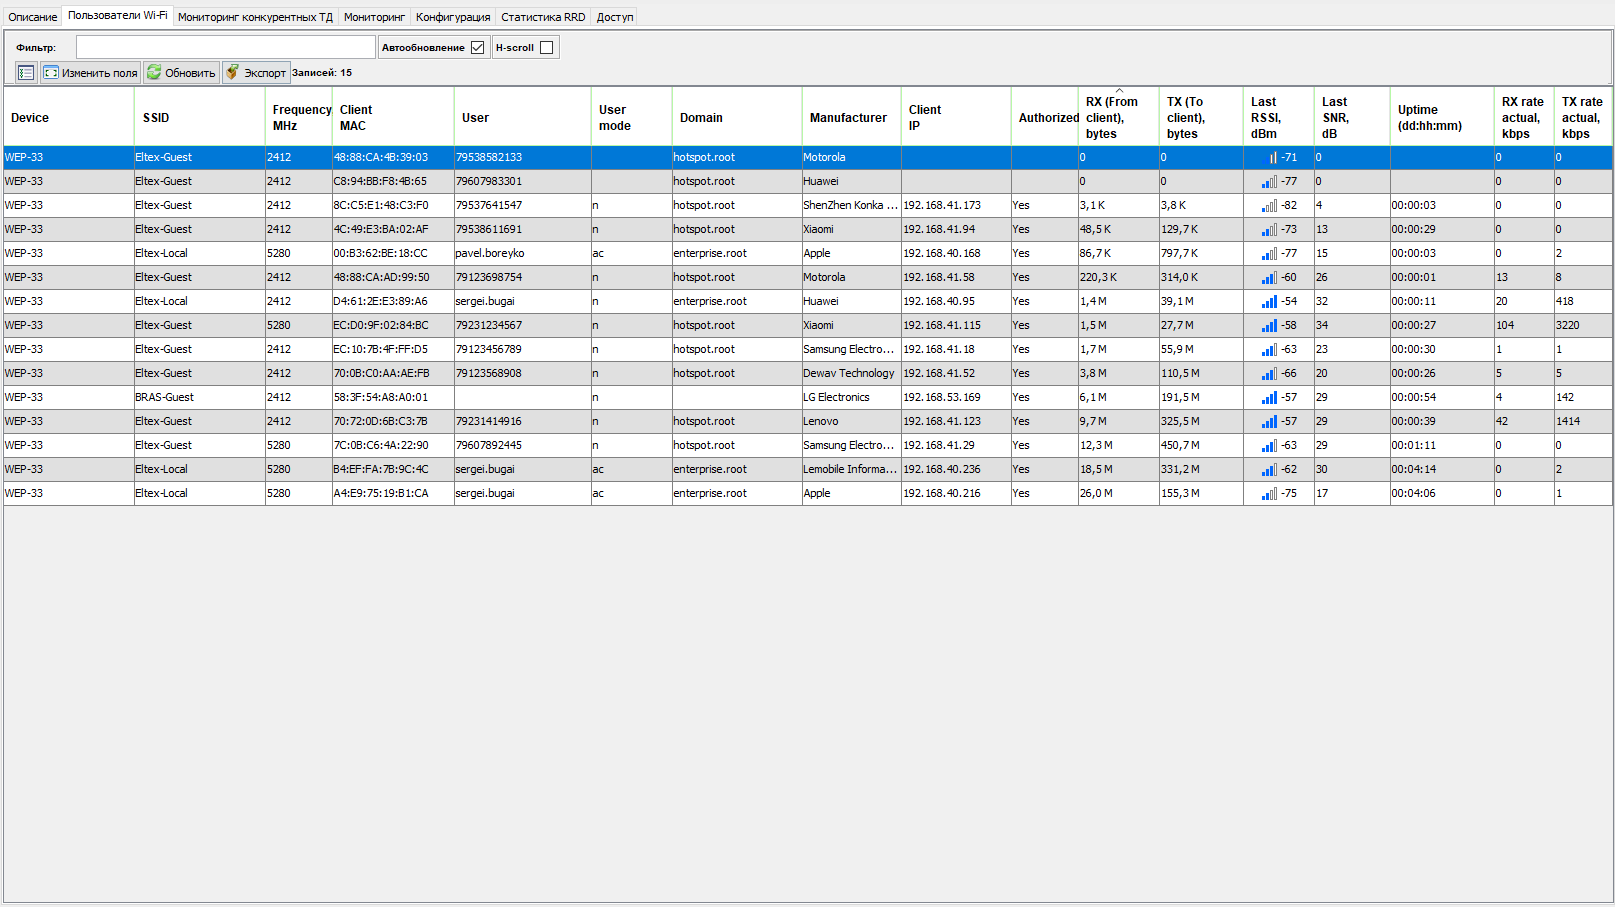Click MAC address EC:10:7B:4F:FF:D5
The width and height of the screenshot is (1615, 907).
pyautogui.click(x=393, y=350)
